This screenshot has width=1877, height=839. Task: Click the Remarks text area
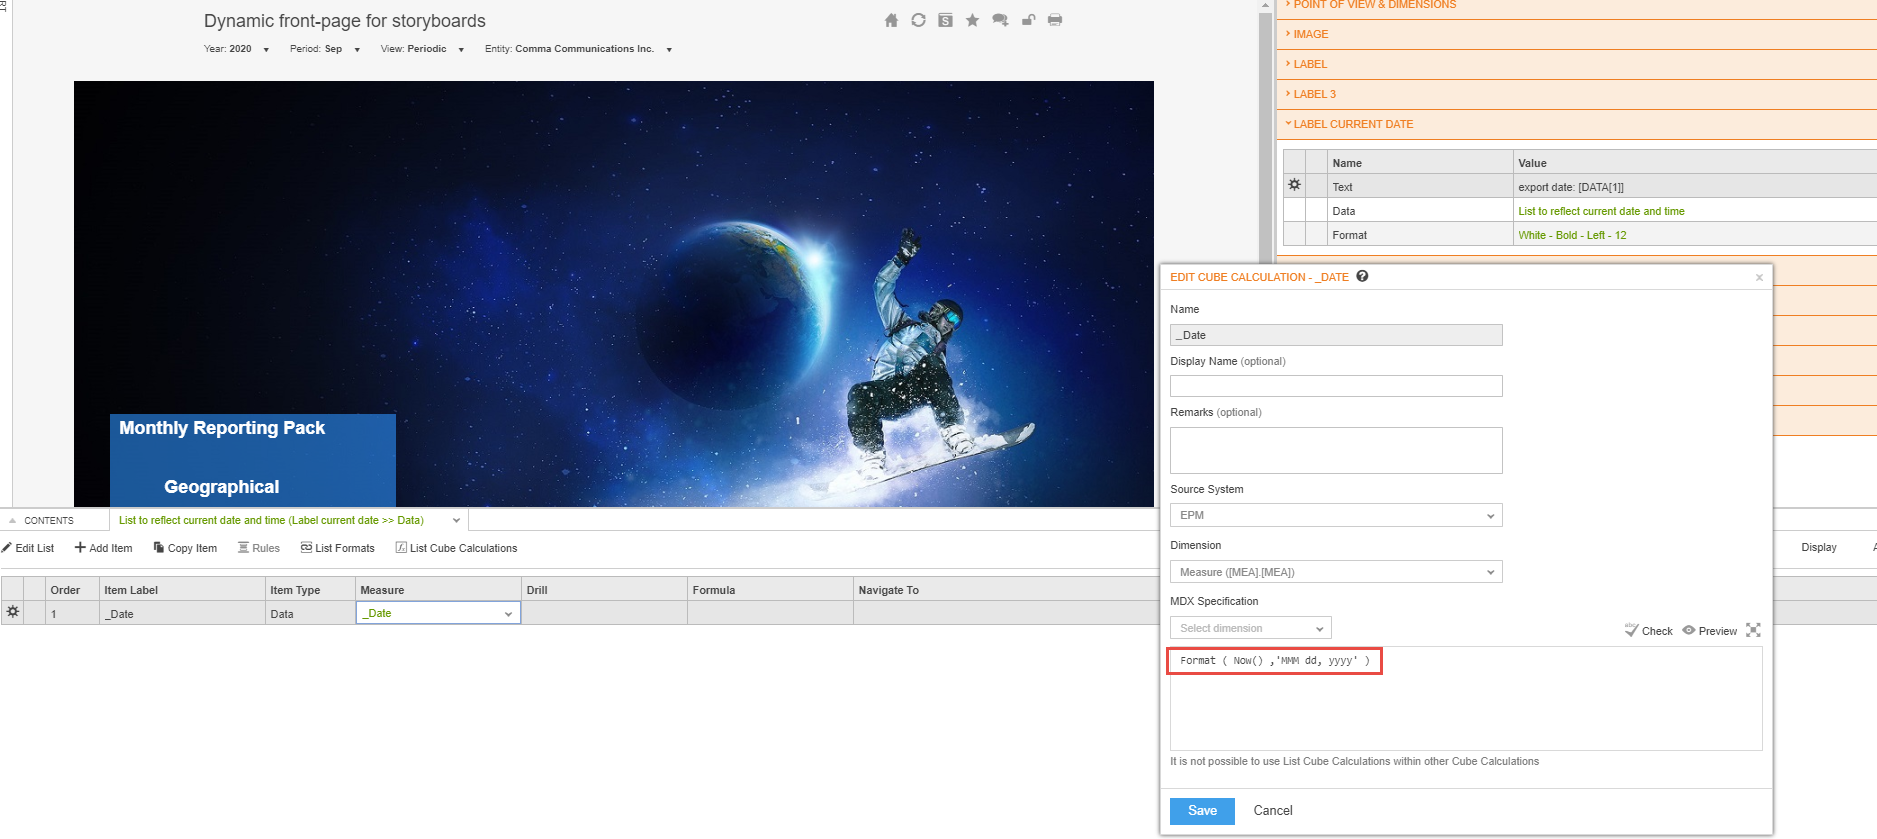[x=1336, y=450]
